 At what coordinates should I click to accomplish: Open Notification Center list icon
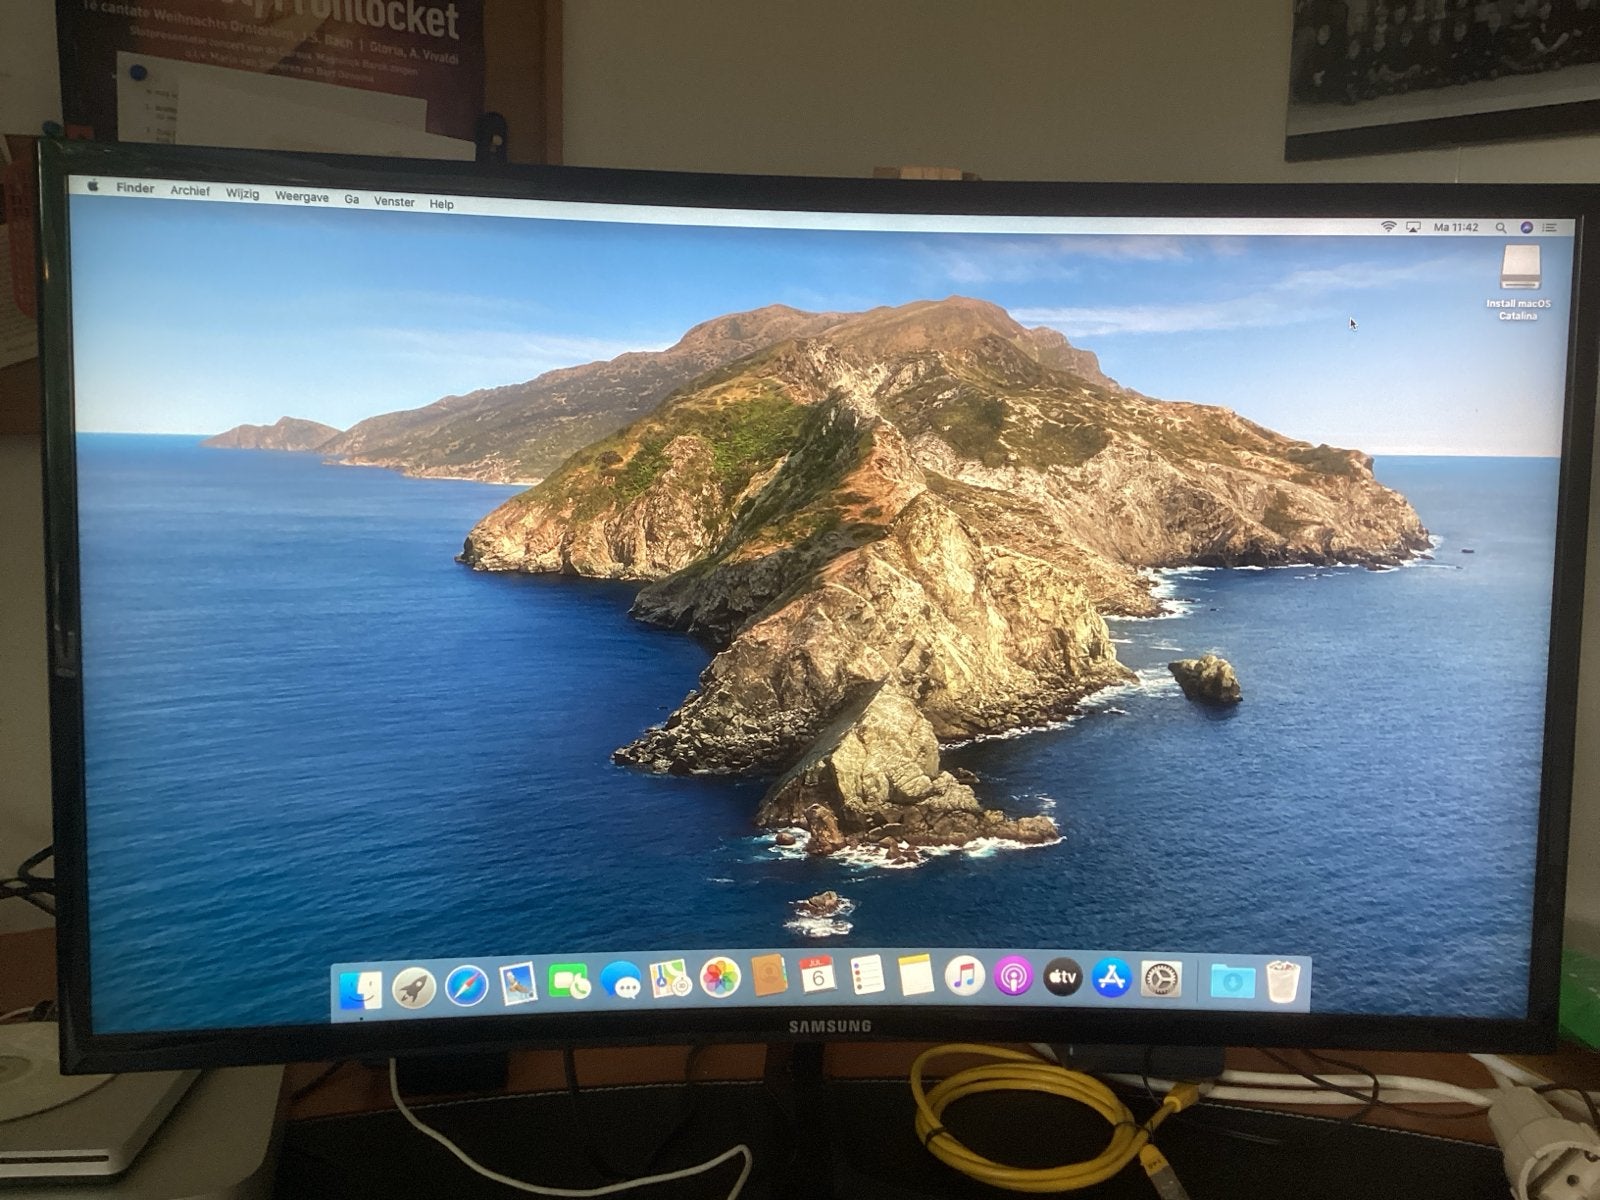tap(1552, 228)
